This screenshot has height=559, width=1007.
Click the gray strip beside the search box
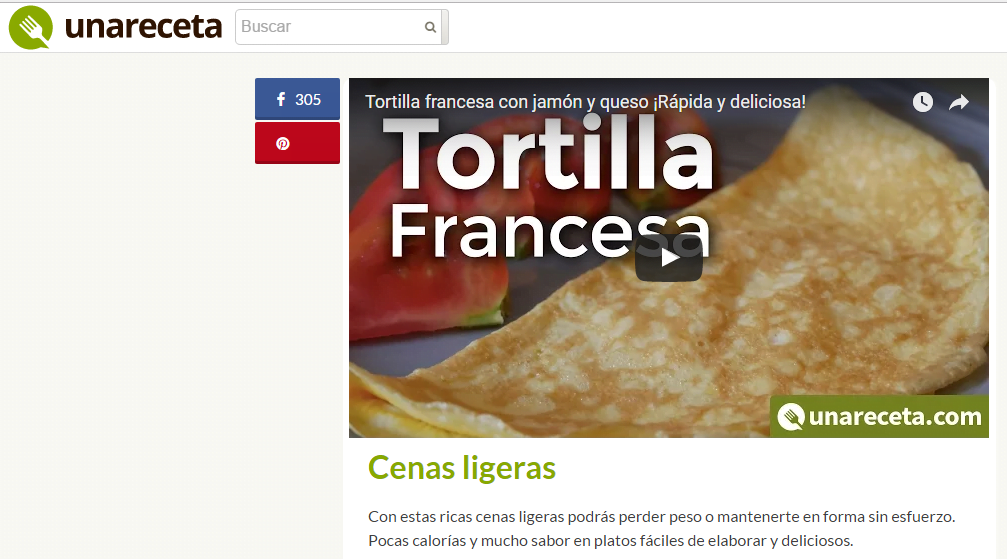(445, 27)
